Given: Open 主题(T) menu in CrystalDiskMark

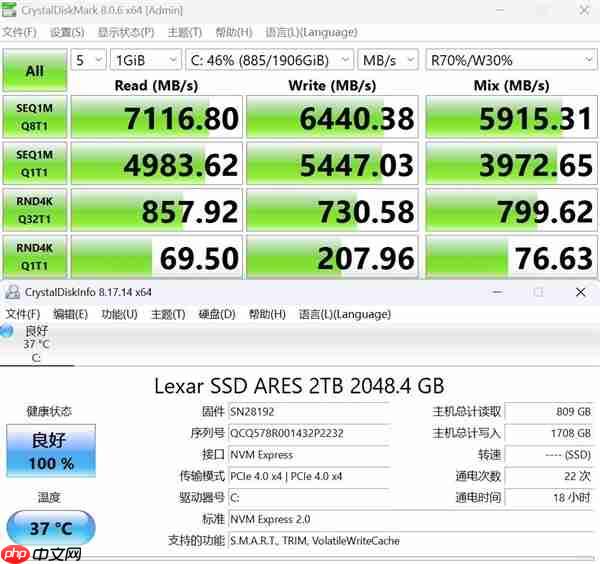Looking at the screenshot, I should coord(185,33).
